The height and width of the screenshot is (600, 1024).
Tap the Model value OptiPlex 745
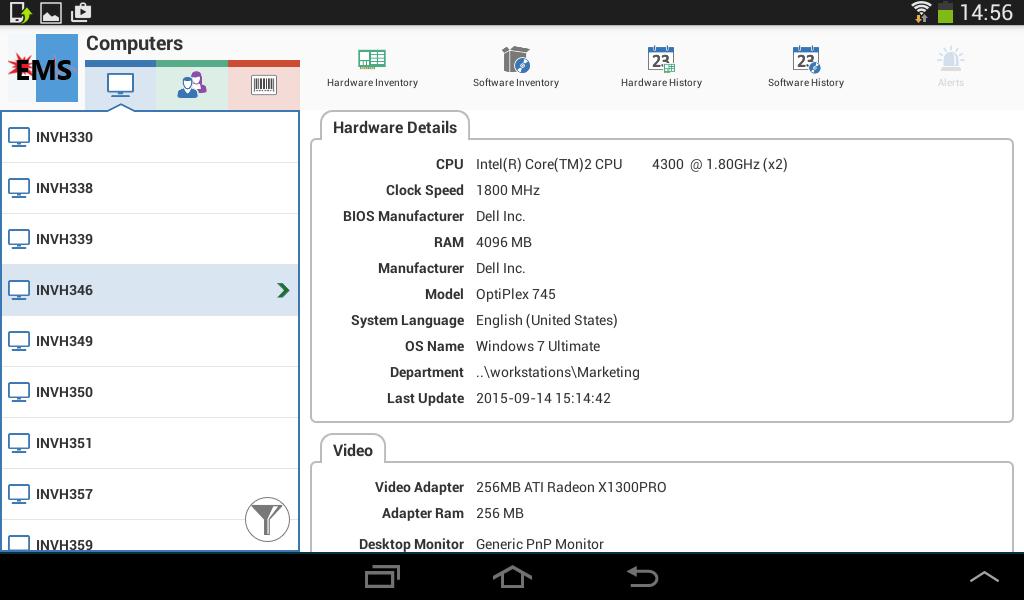[515, 294]
